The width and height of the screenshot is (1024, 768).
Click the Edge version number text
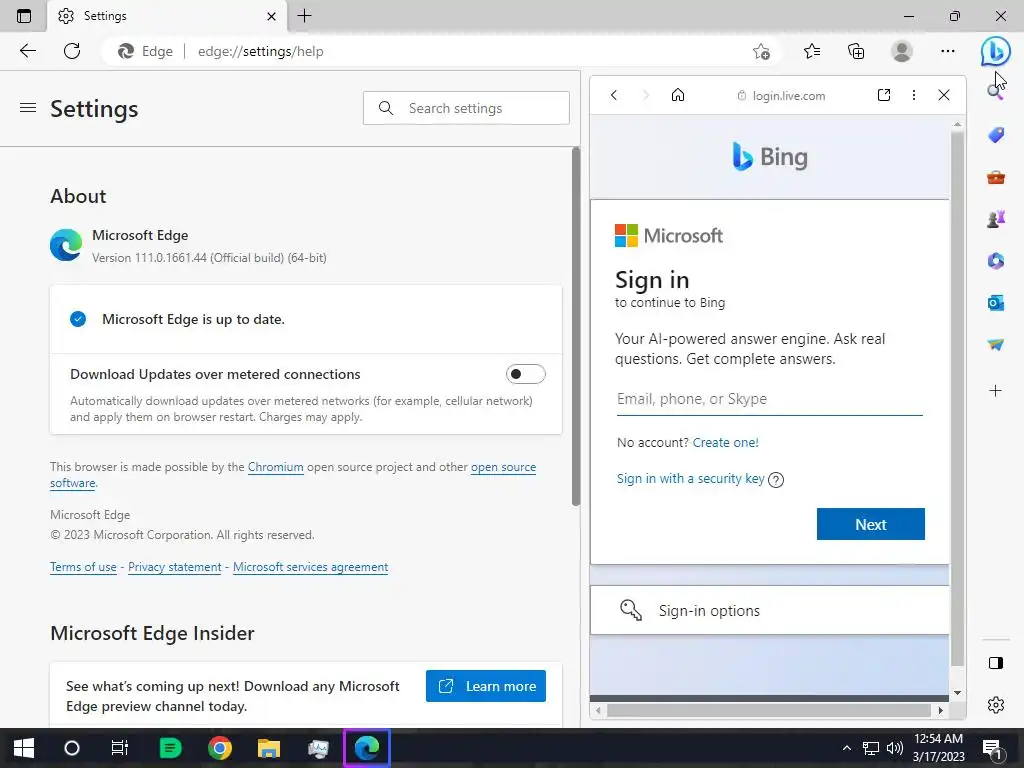[209, 258]
